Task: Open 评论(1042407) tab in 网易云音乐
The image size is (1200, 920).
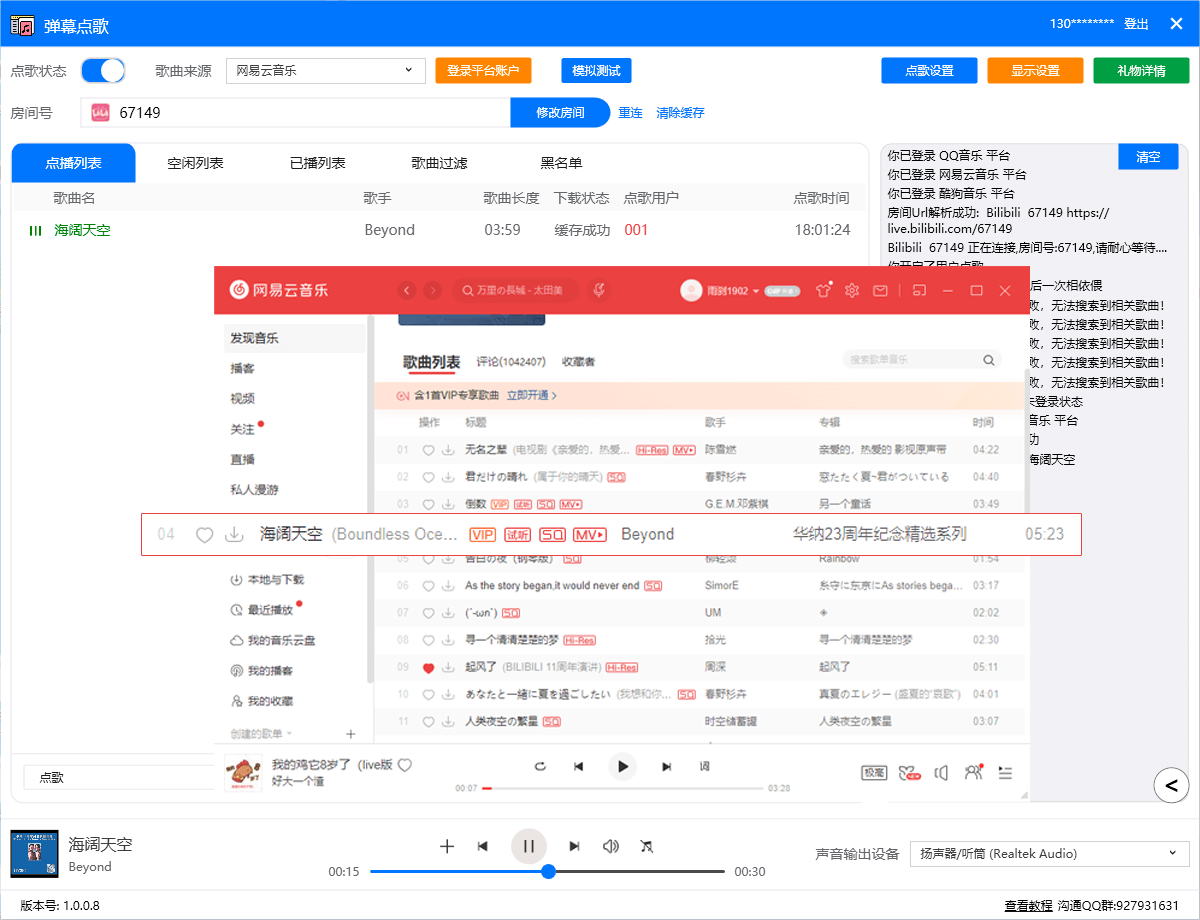Action: tap(511, 361)
